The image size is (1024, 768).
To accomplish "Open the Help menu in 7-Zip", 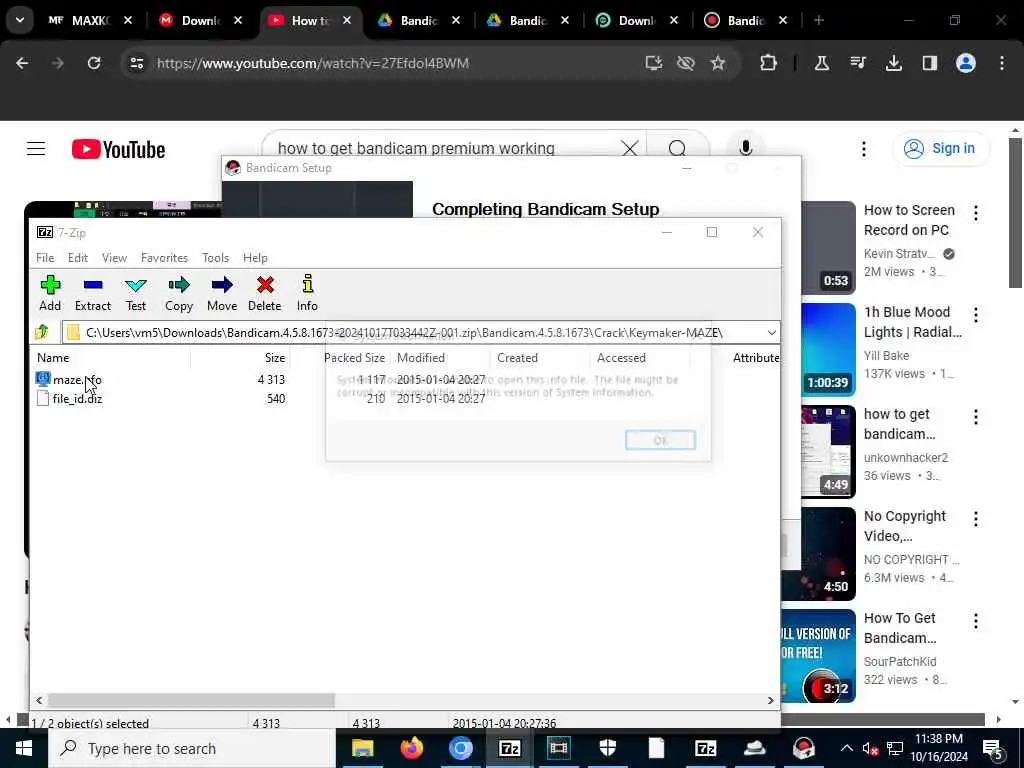I will point(255,258).
